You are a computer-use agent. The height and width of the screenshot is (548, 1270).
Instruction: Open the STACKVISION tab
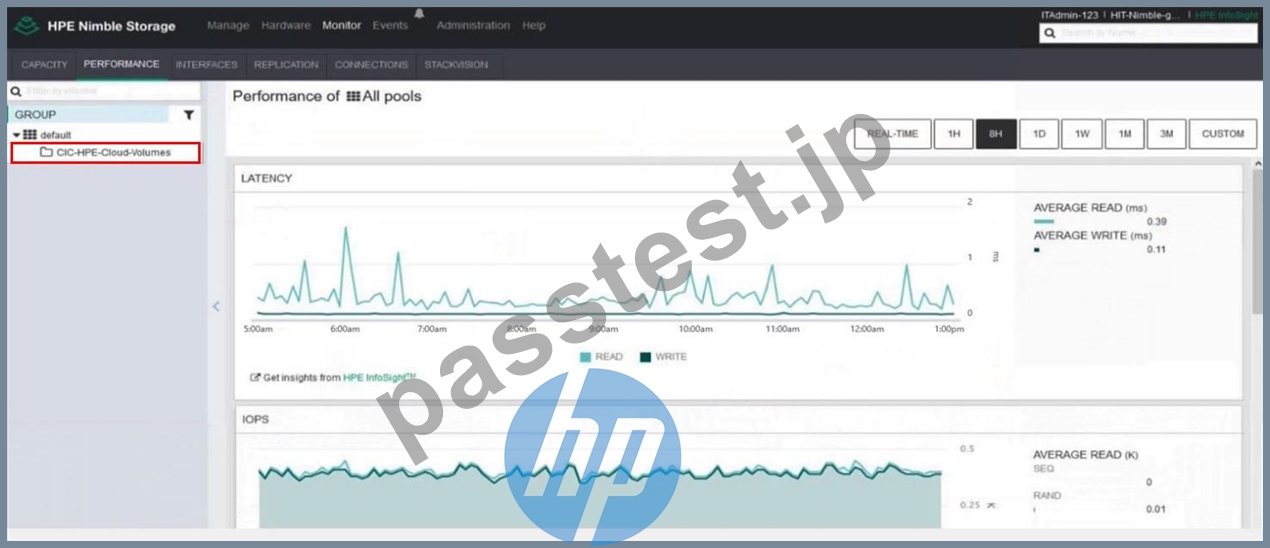pos(456,65)
